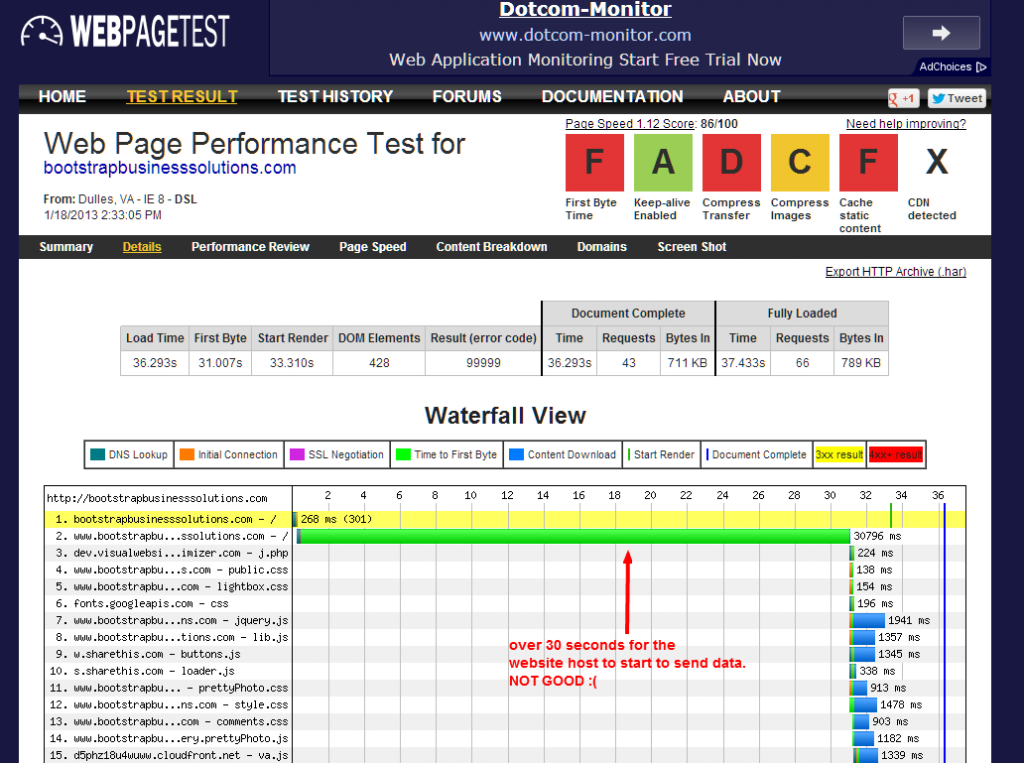
Task: Click the ad arrow button
Action: [x=941, y=33]
